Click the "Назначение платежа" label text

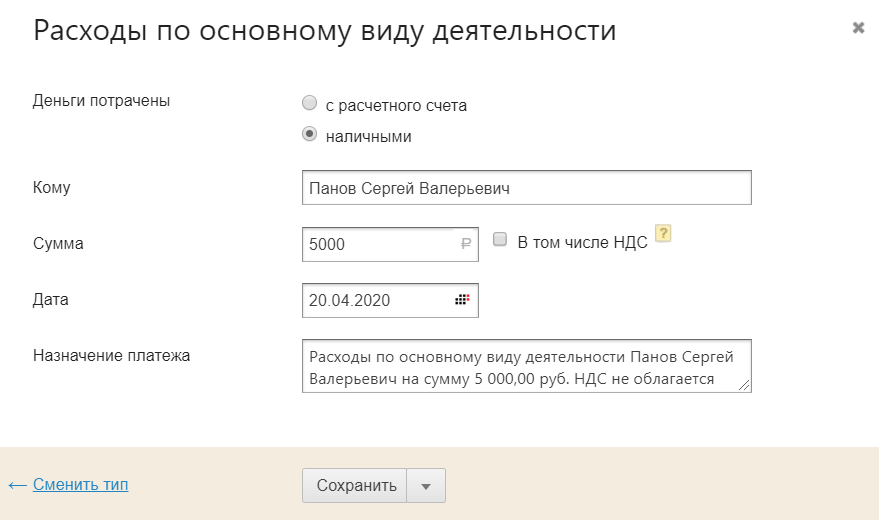[x=111, y=354]
